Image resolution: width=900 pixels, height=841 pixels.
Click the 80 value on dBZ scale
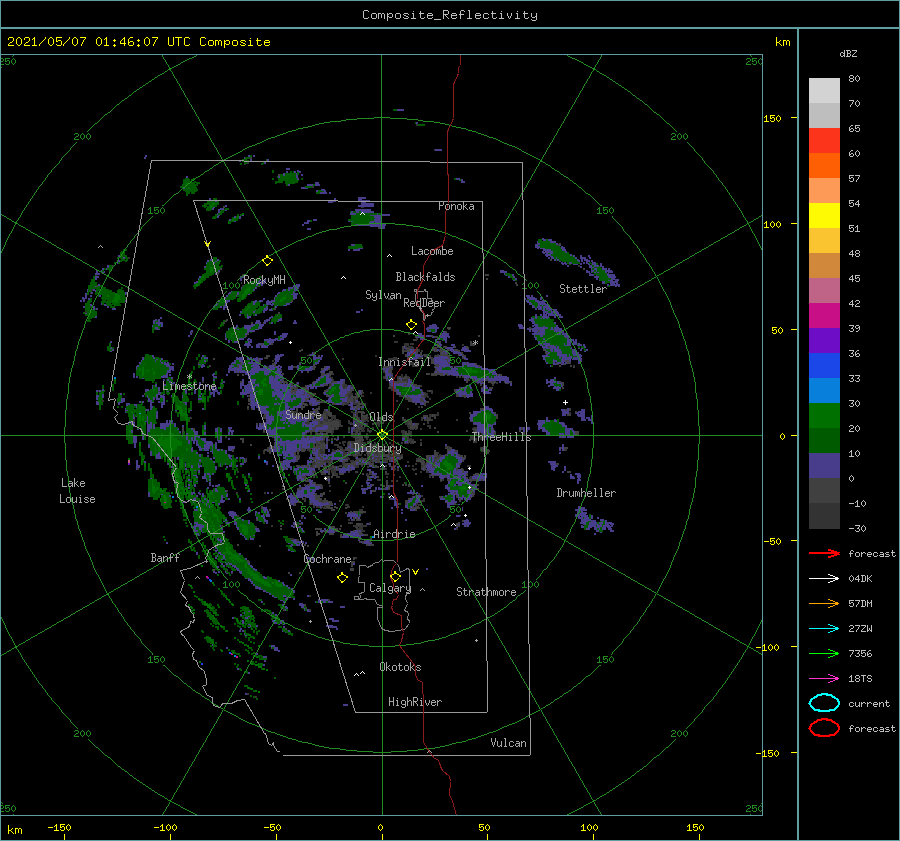tap(854, 78)
